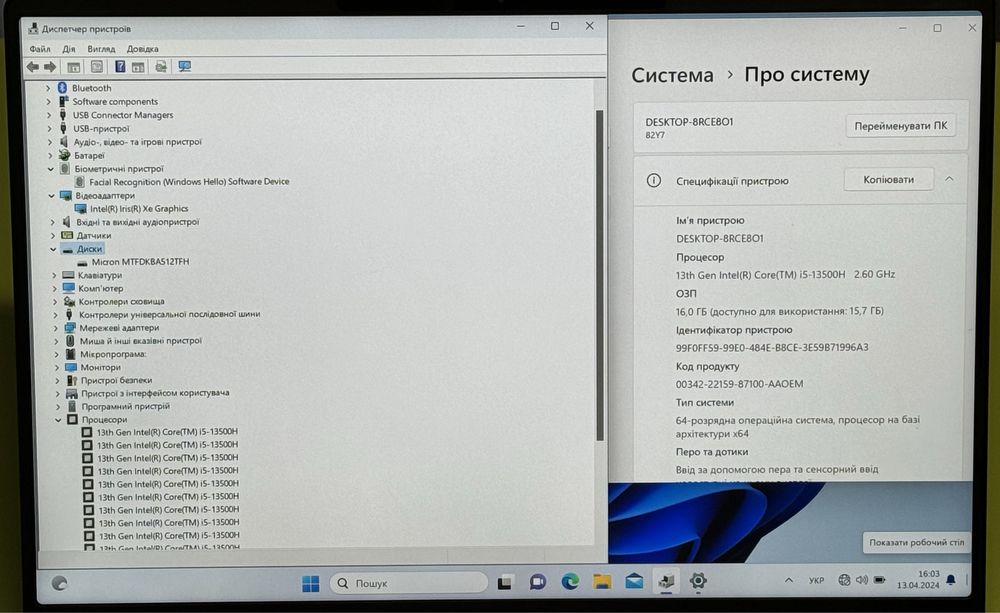The height and width of the screenshot is (613, 1000).
Task: Select the Bluetooth icon in device tree
Action: pos(62,87)
